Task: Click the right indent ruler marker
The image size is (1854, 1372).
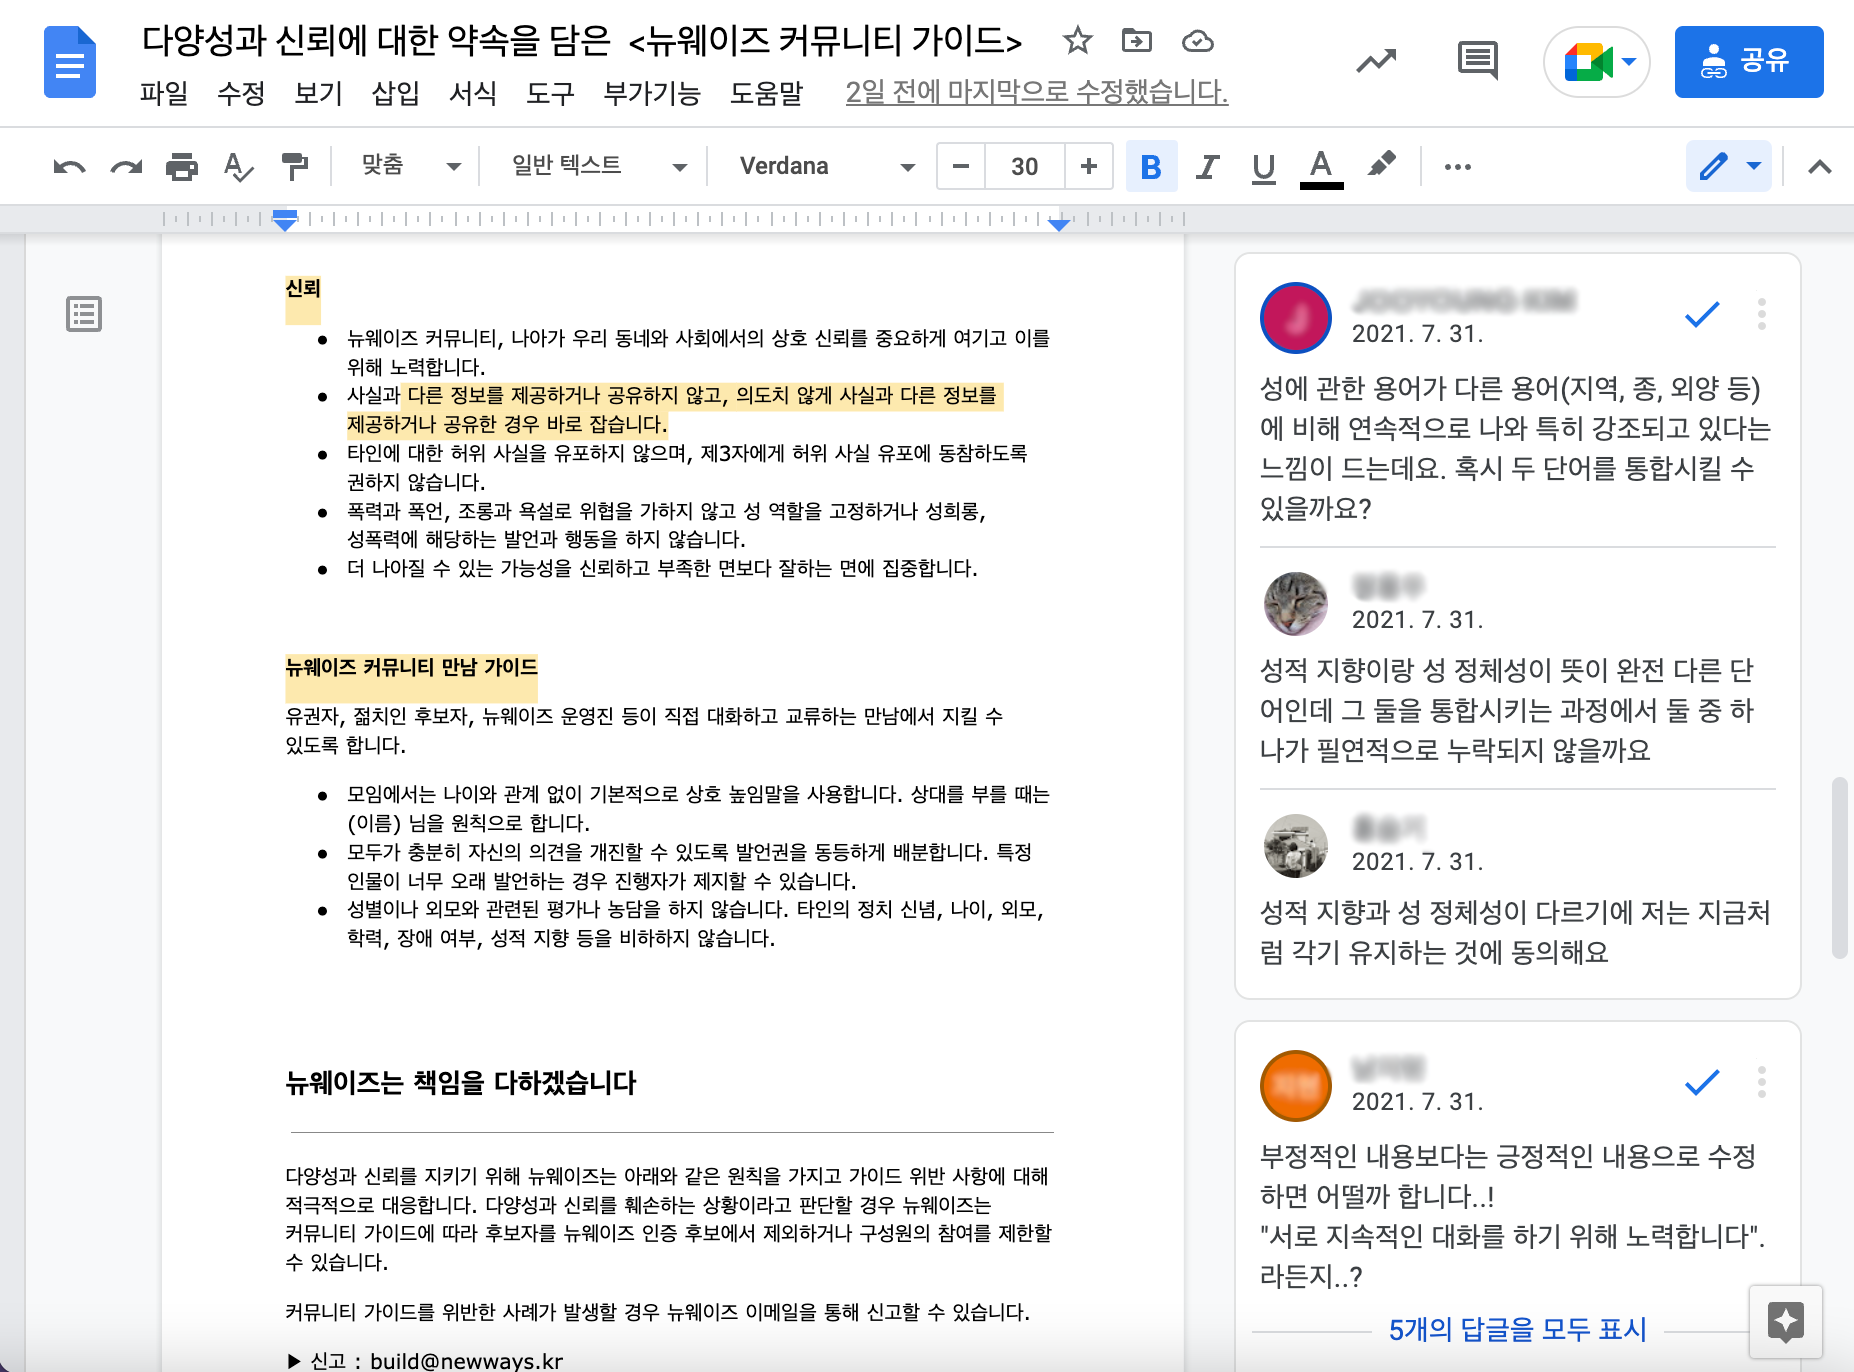Action: (x=1059, y=223)
